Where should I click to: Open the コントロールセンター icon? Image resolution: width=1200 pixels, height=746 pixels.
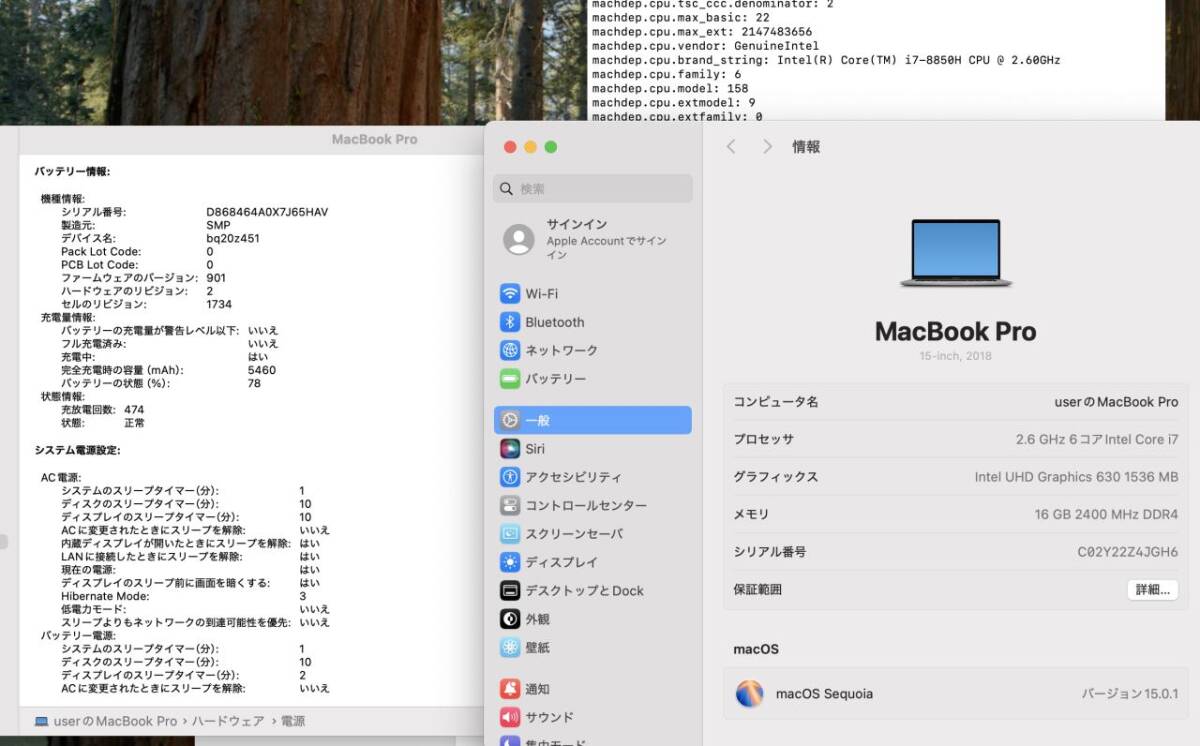(510, 505)
